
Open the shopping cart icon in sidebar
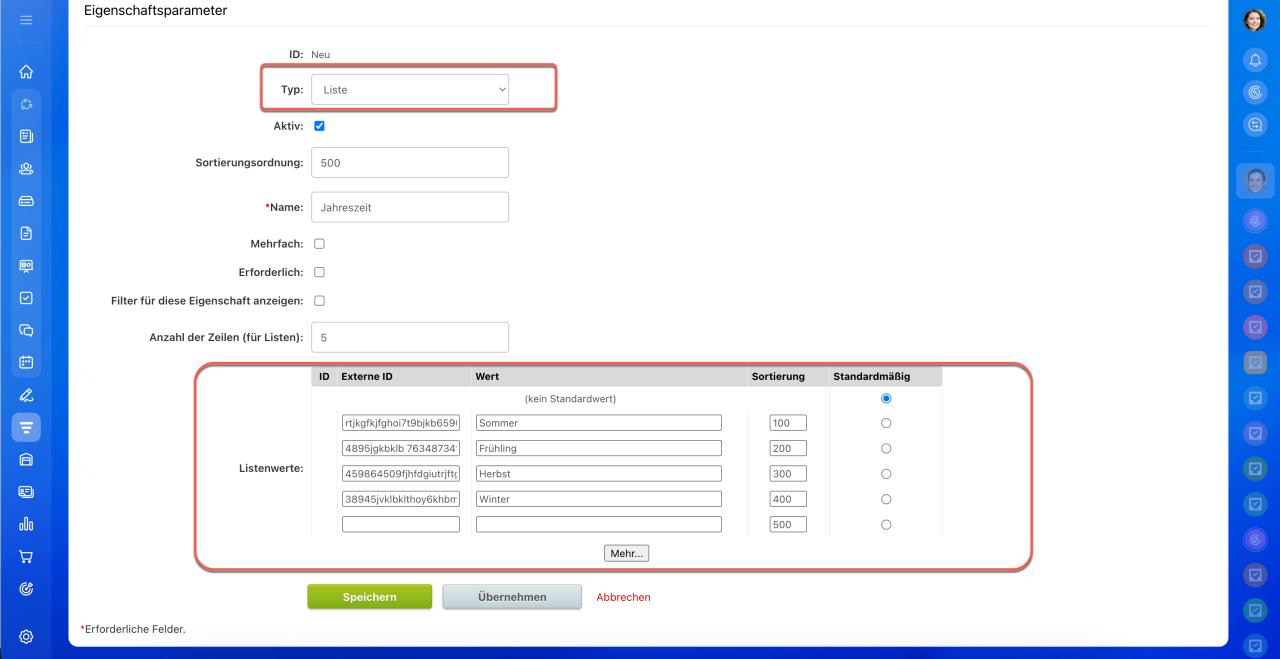coord(26,556)
